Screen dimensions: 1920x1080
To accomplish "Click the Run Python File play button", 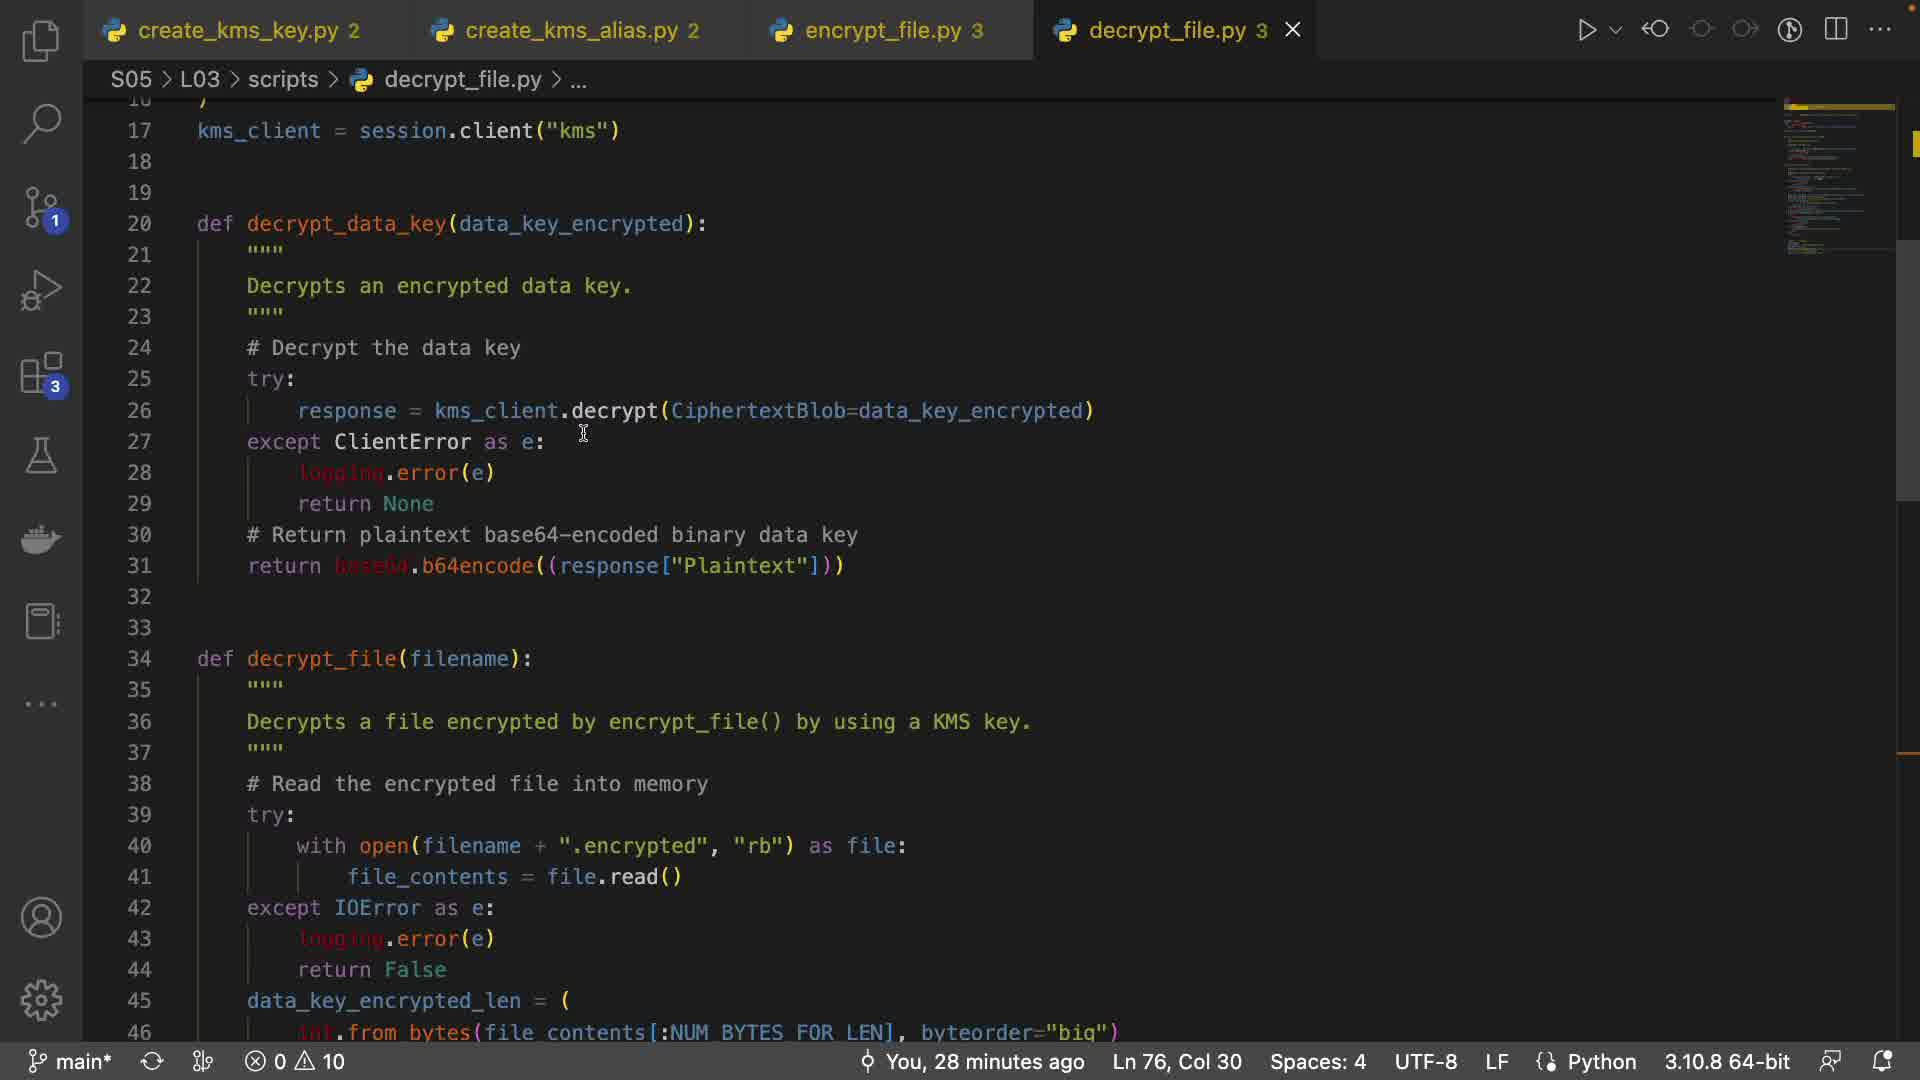I will [x=1586, y=30].
